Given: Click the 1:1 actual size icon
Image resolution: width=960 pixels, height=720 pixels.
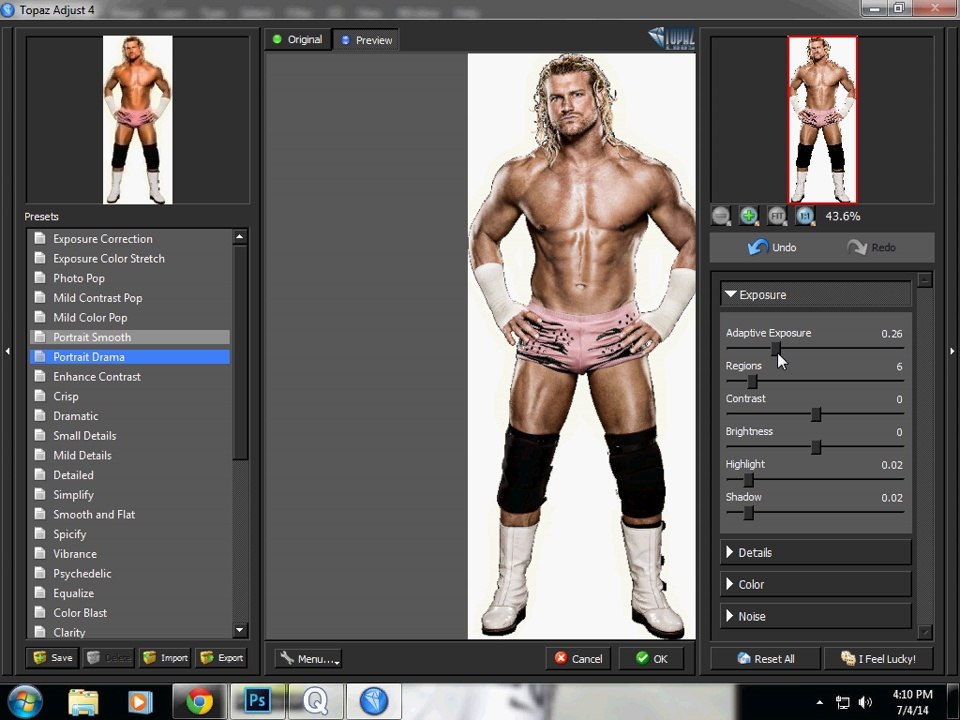Looking at the screenshot, I should coord(805,216).
